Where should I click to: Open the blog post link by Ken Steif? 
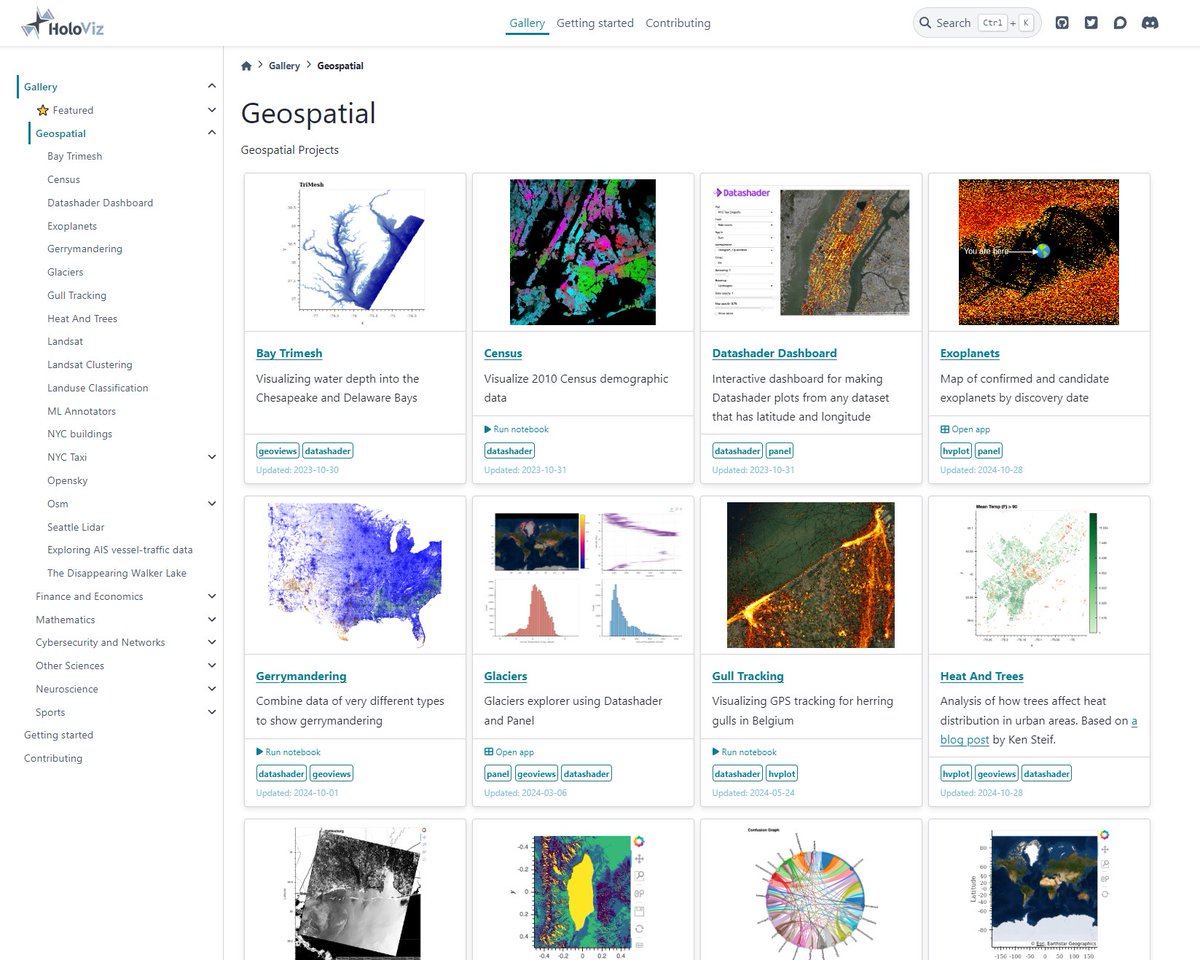click(964, 740)
